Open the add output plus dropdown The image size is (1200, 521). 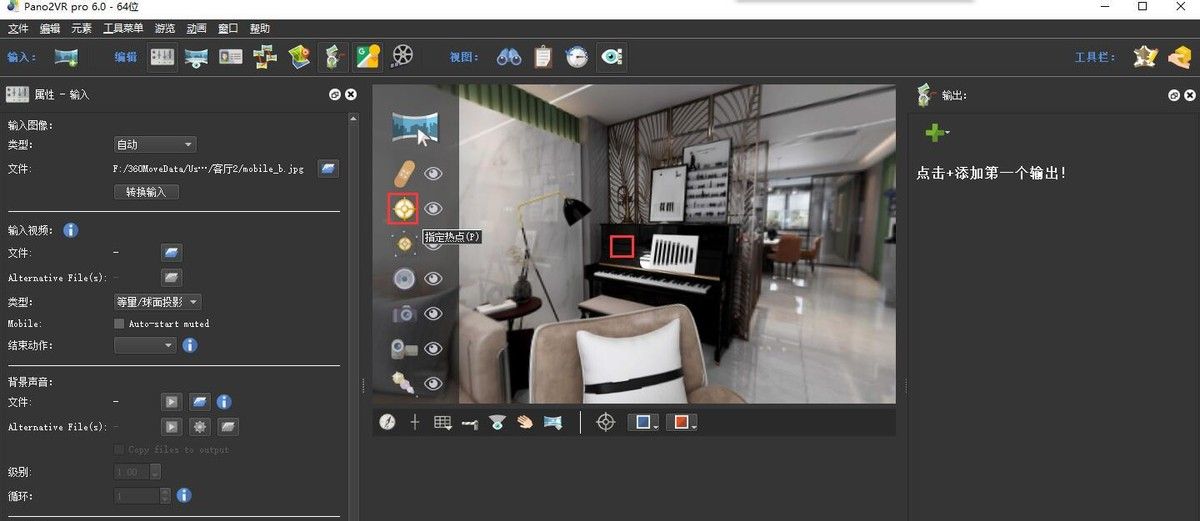coord(937,132)
